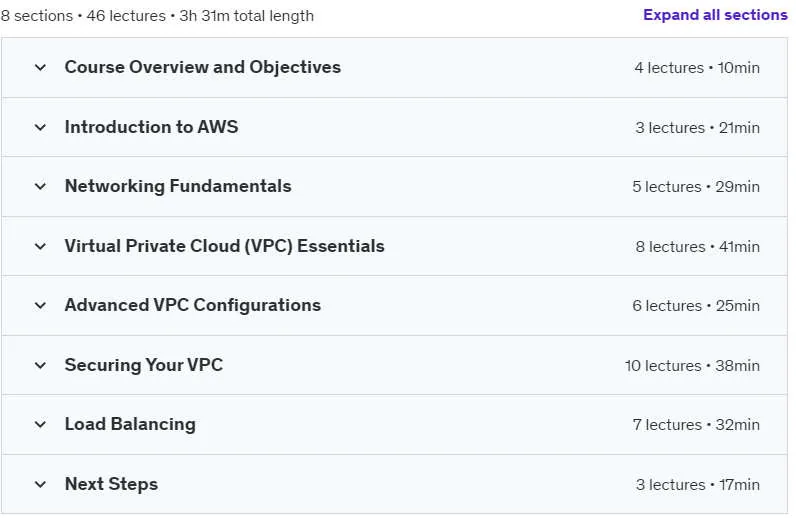796x518 pixels.
Task: Click the 46 lectures total length summary
Action: 157,16
